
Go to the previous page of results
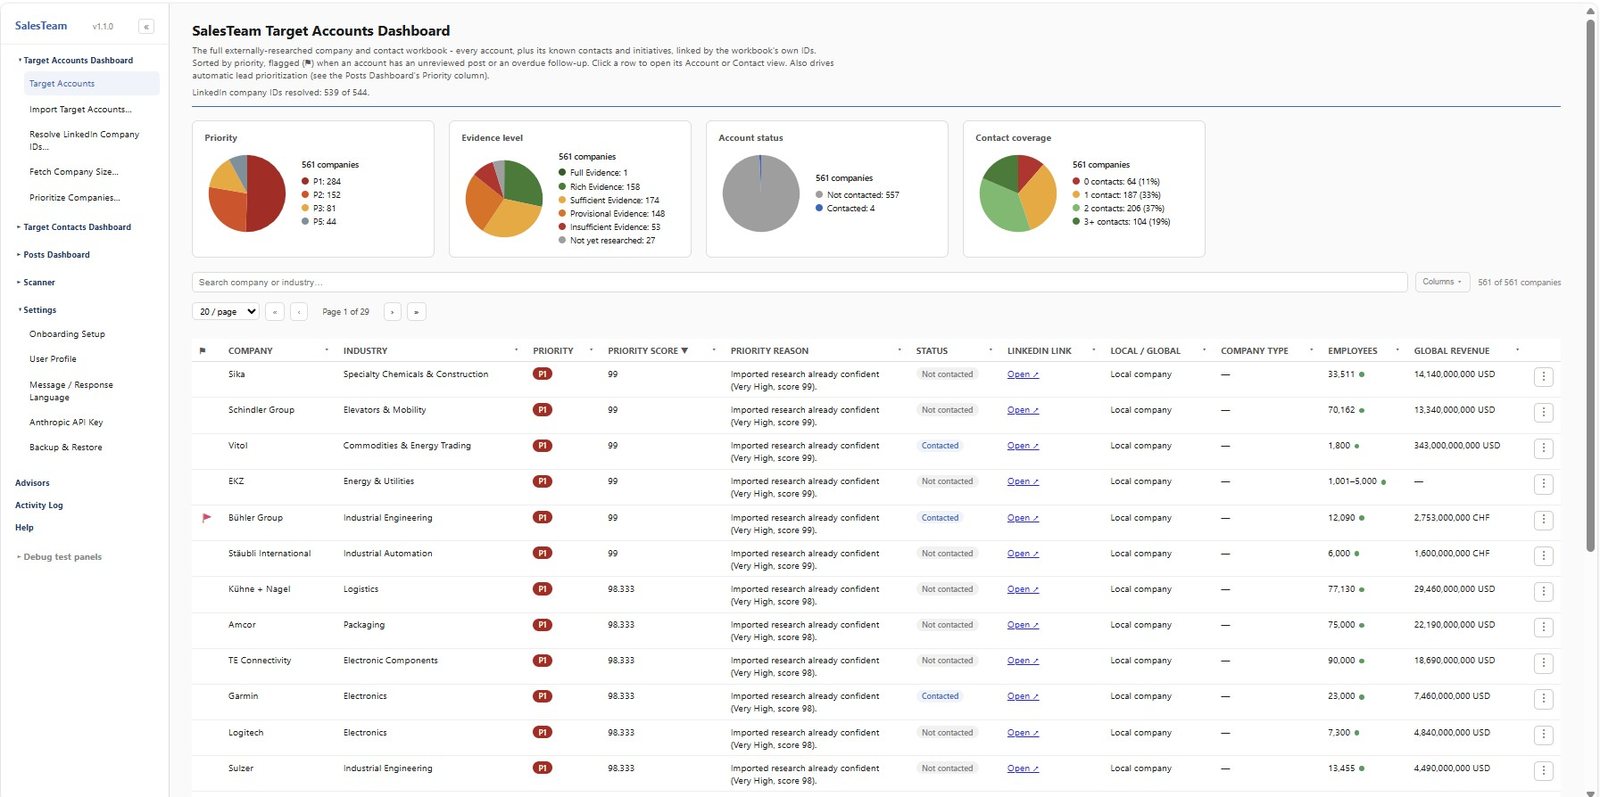(x=299, y=312)
